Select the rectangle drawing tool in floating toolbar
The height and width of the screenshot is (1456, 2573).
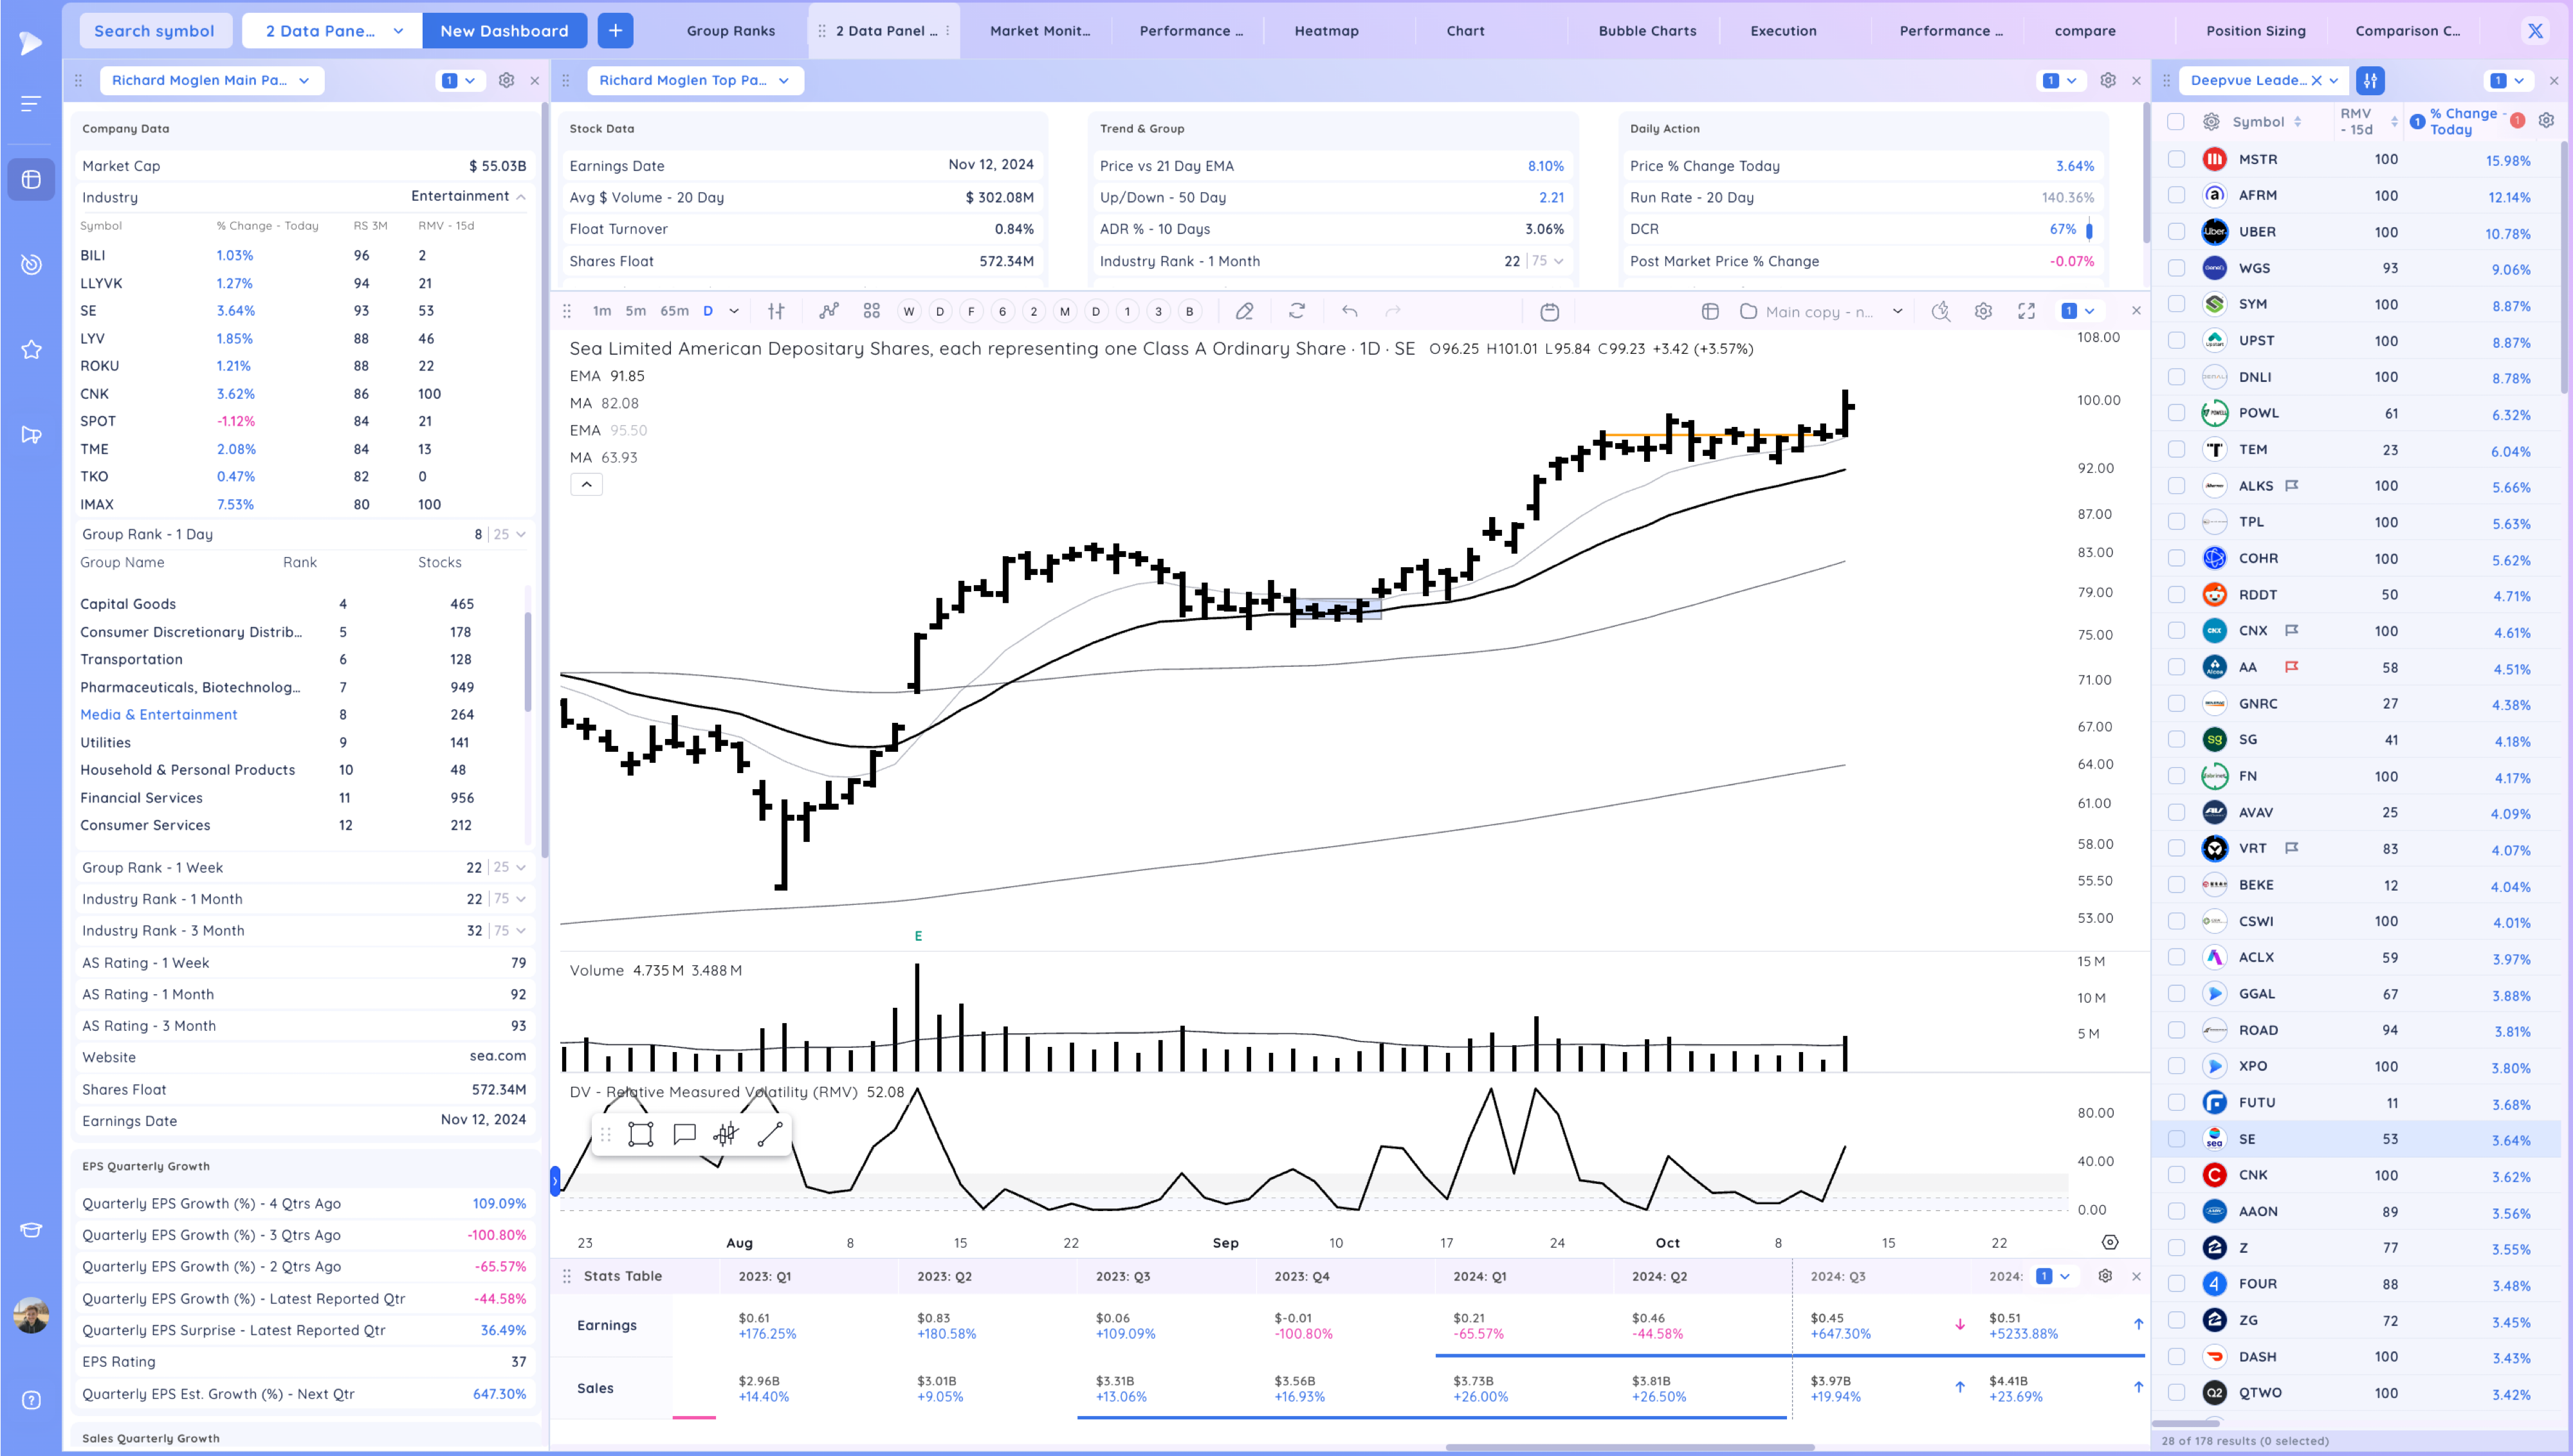640,1134
